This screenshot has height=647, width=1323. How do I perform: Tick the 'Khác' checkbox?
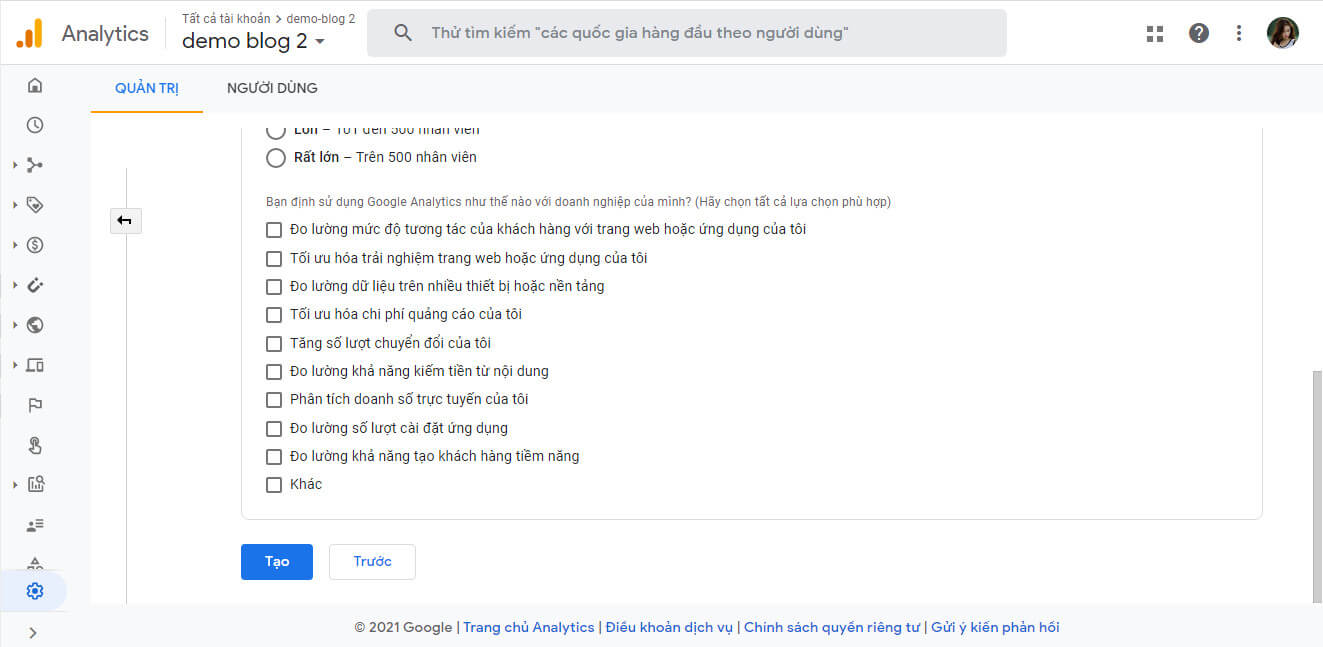click(x=274, y=485)
